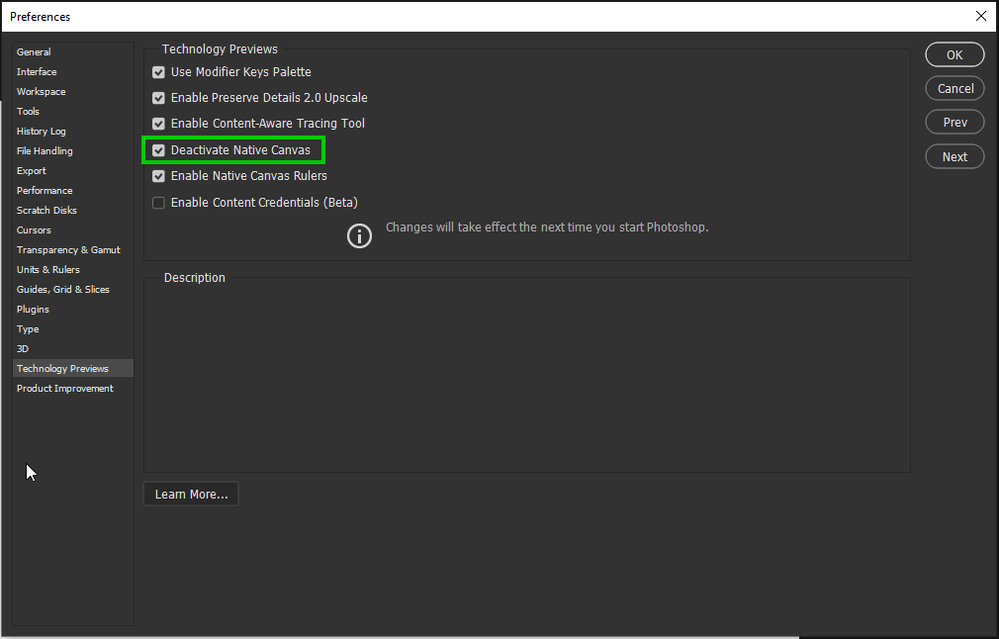Enable Content Credentials (Beta)
This screenshot has width=999, height=639.
(158, 202)
